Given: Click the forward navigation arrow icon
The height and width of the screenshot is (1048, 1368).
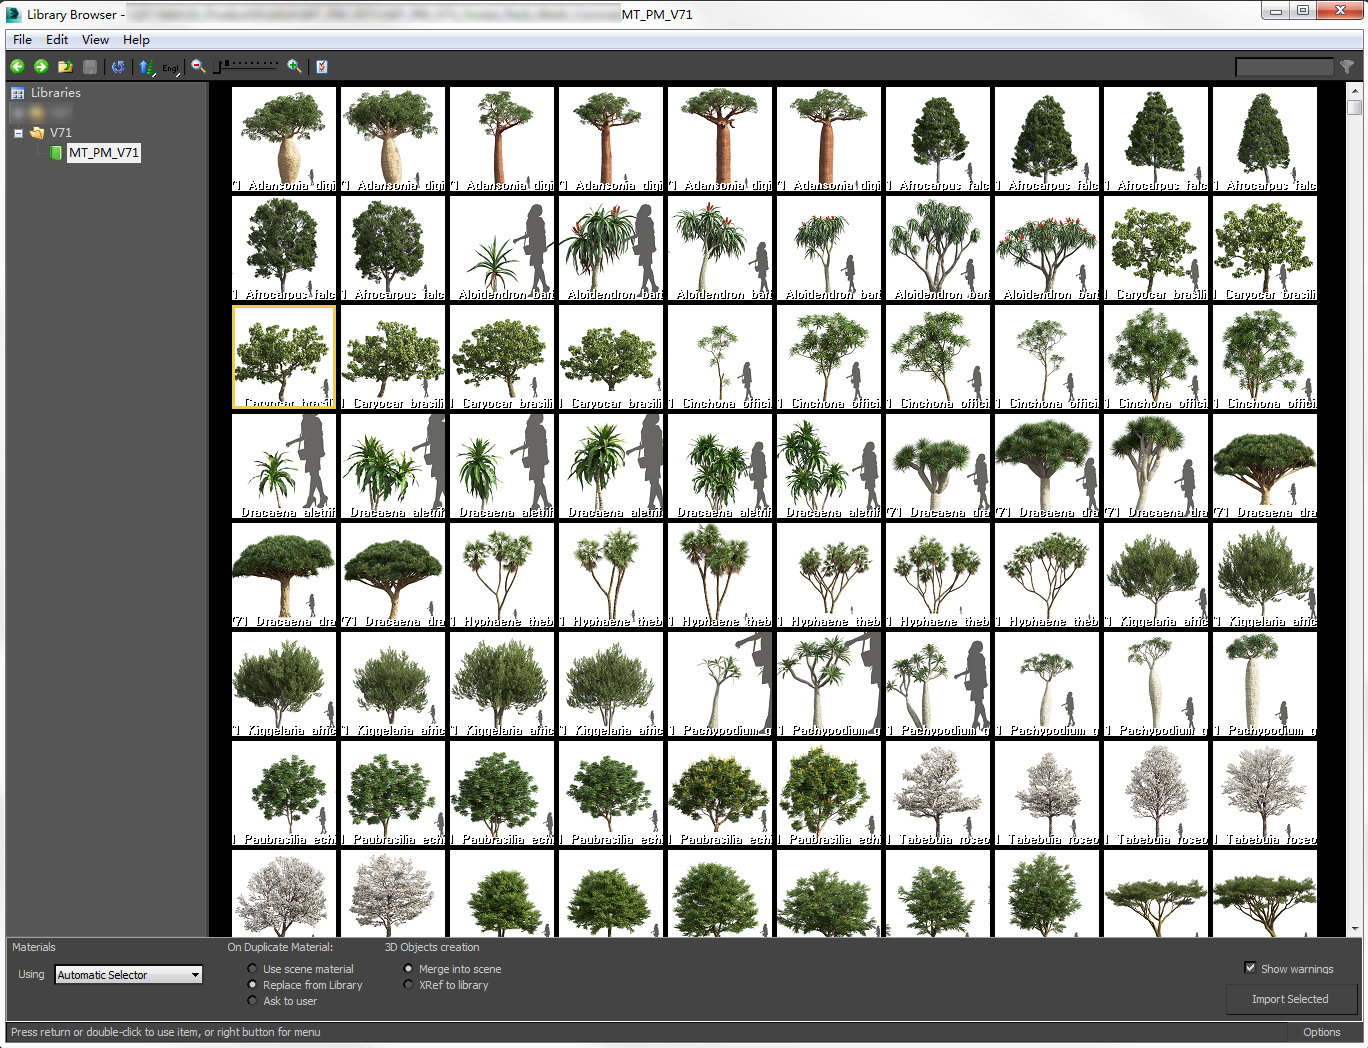Looking at the screenshot, I should 41,66.
